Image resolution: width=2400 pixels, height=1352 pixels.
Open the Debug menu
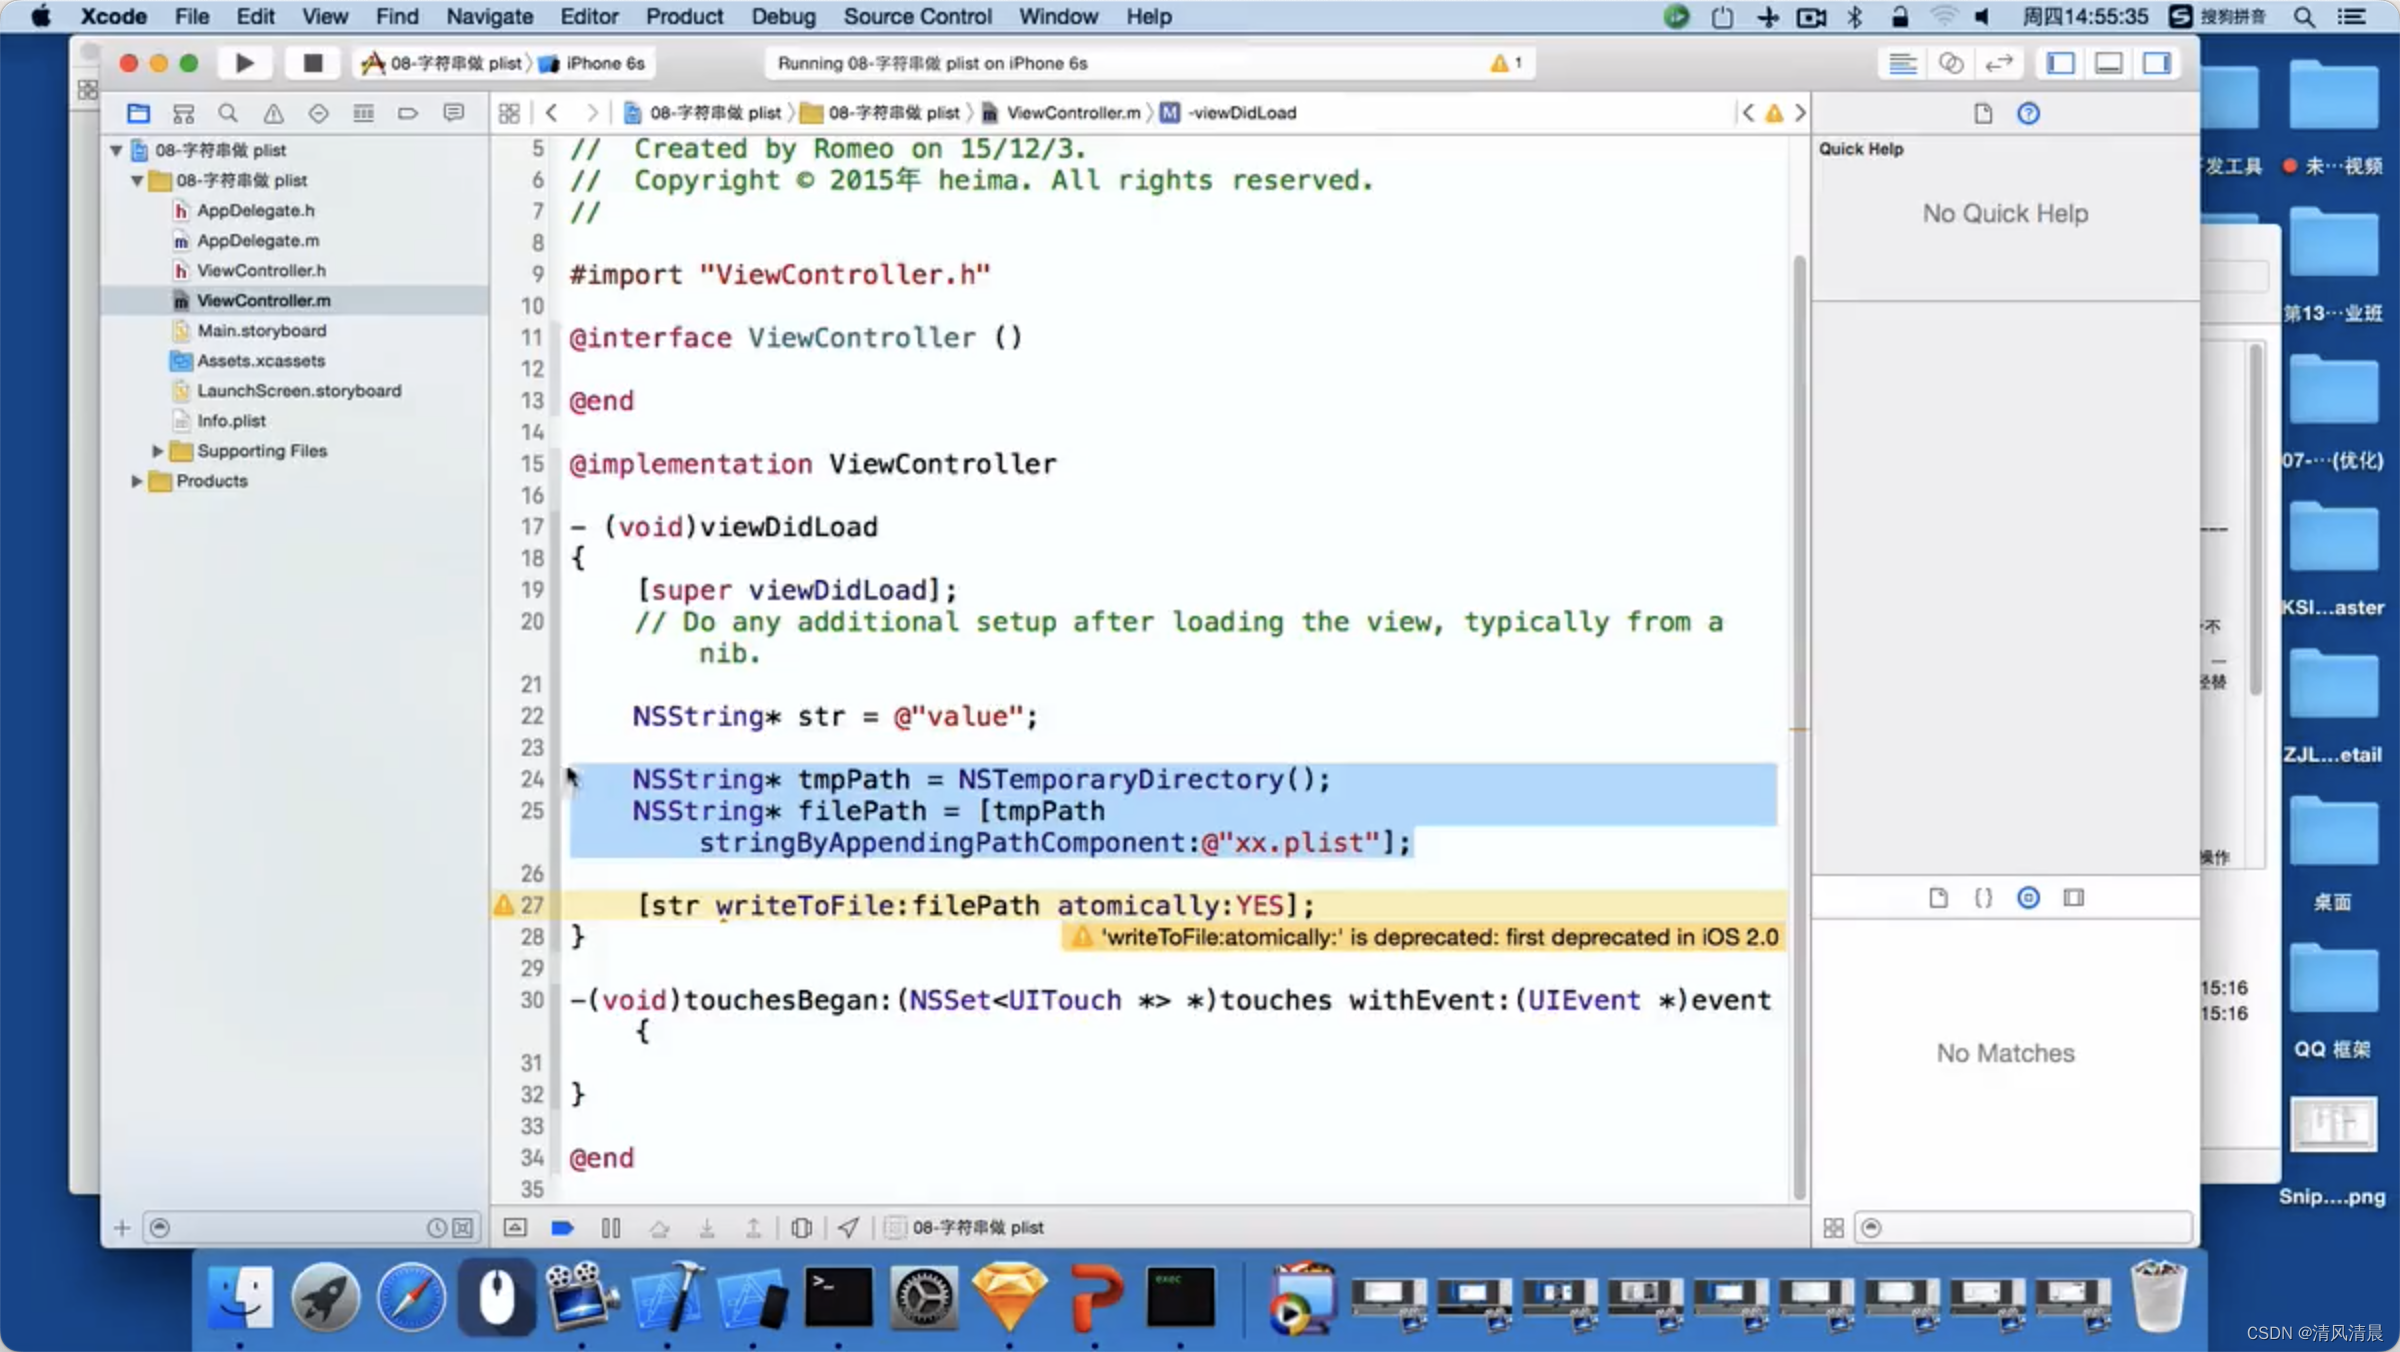click(783, 16)
